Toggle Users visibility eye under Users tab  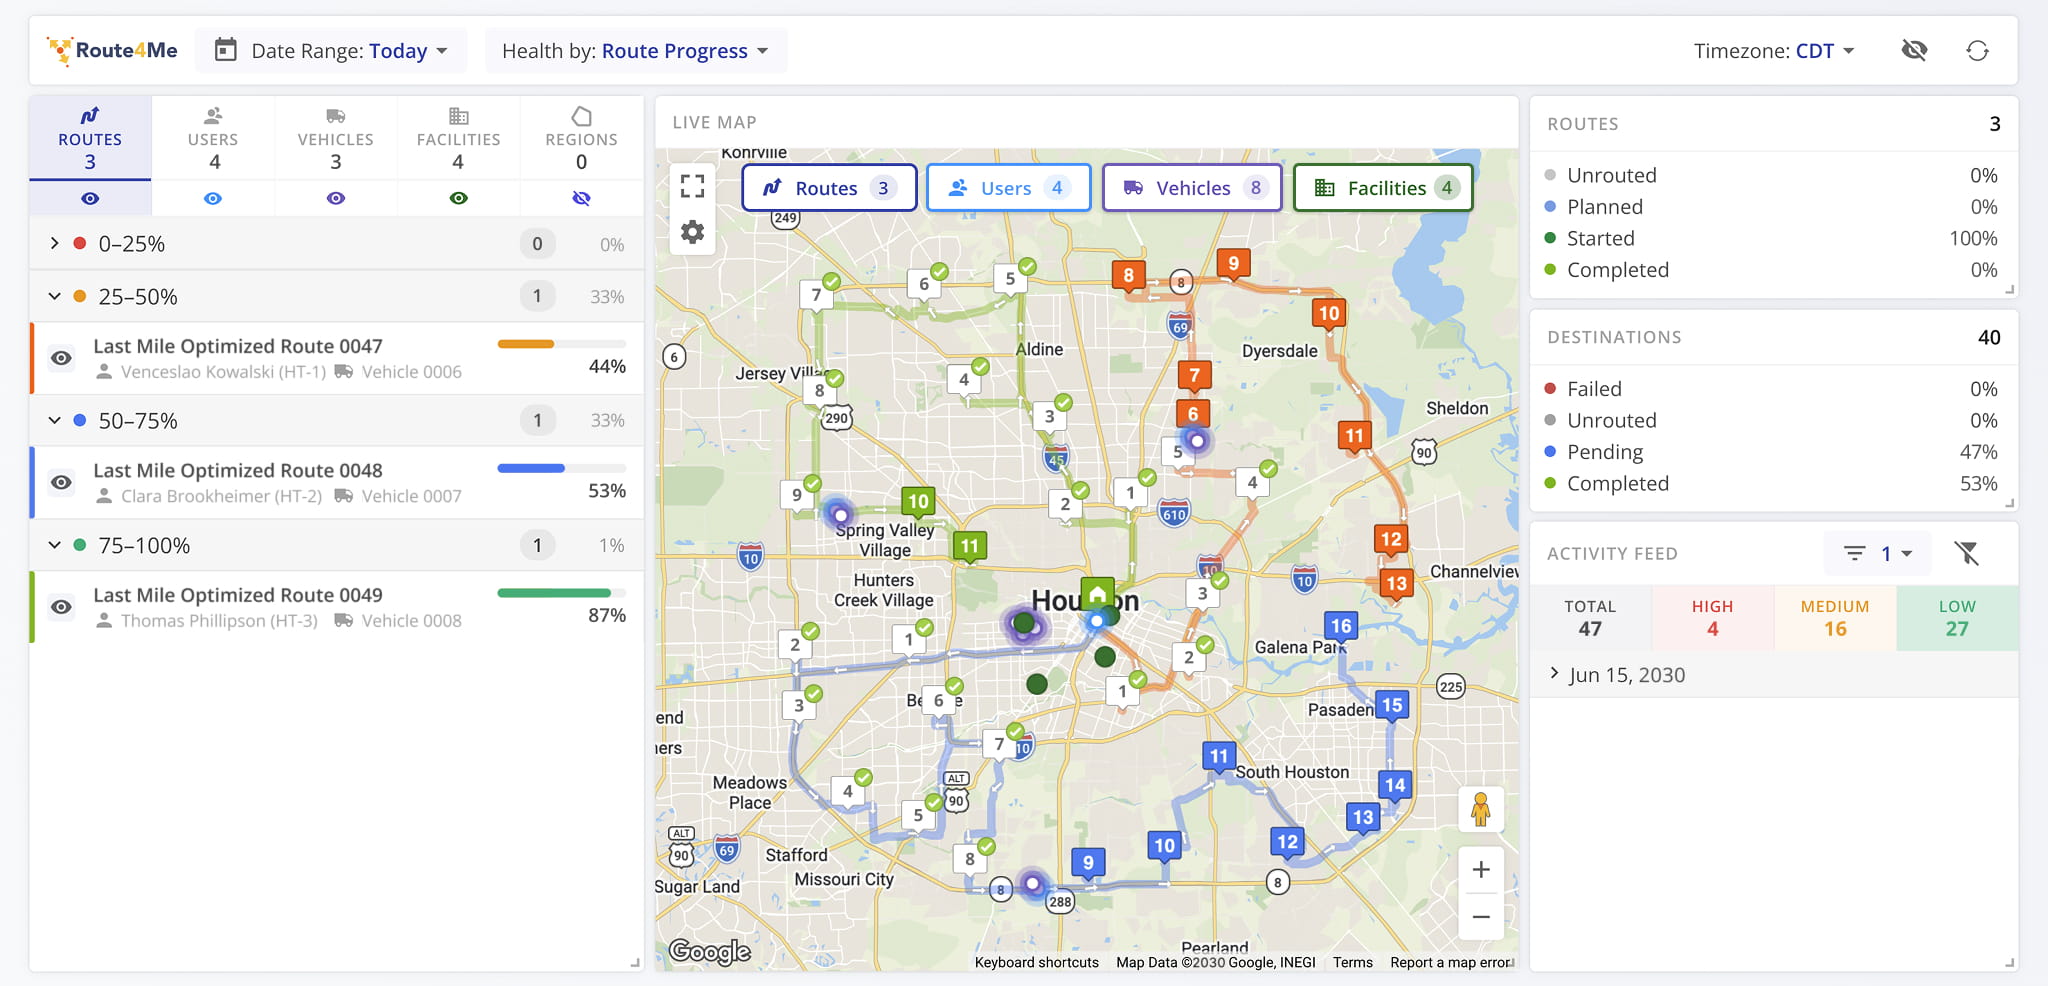(213, 198)
